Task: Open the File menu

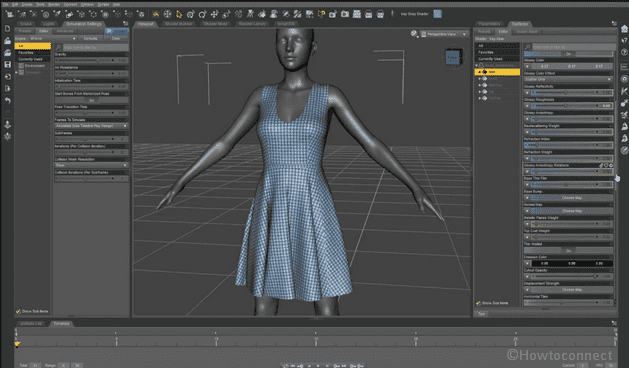Action: click(6, 4)
